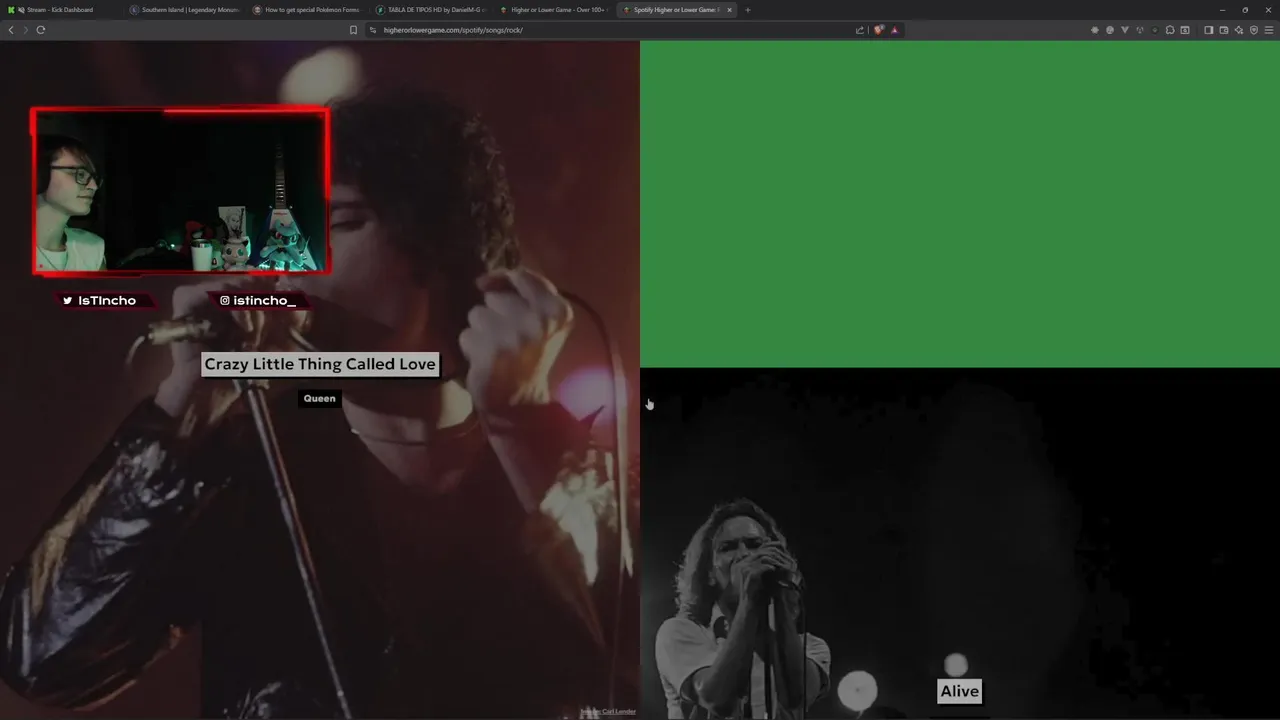The image size is (1280, 720).
Task: Toggle the browser sidebar panel icon
Action: pos(1208,30)
